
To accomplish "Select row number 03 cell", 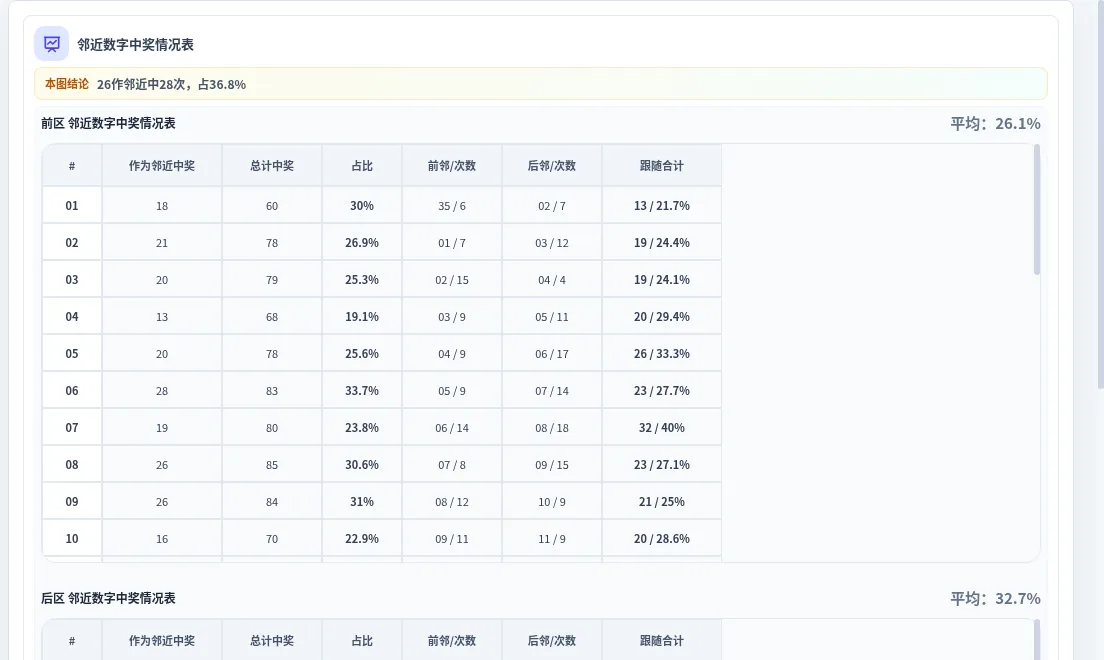I will point(72,280).
